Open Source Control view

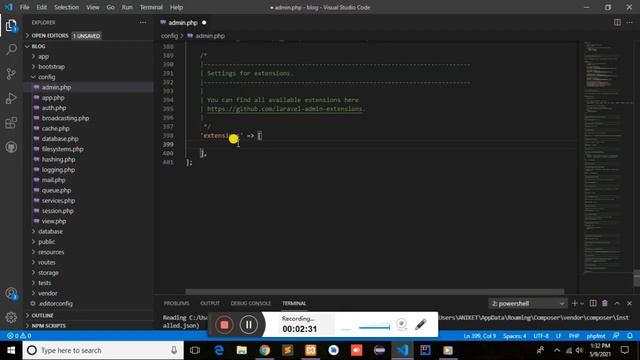pyautogui.click(x=11, y=74)
